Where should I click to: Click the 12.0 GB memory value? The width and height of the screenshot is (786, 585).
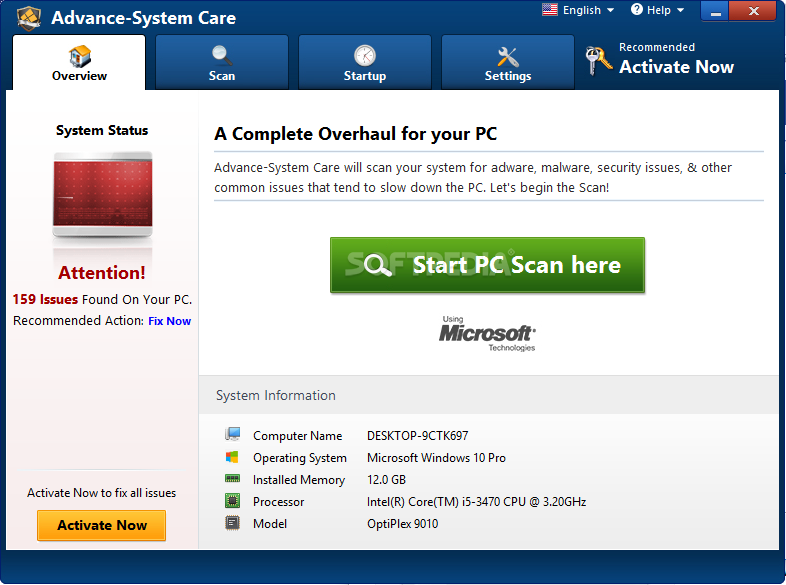point(386,480)
